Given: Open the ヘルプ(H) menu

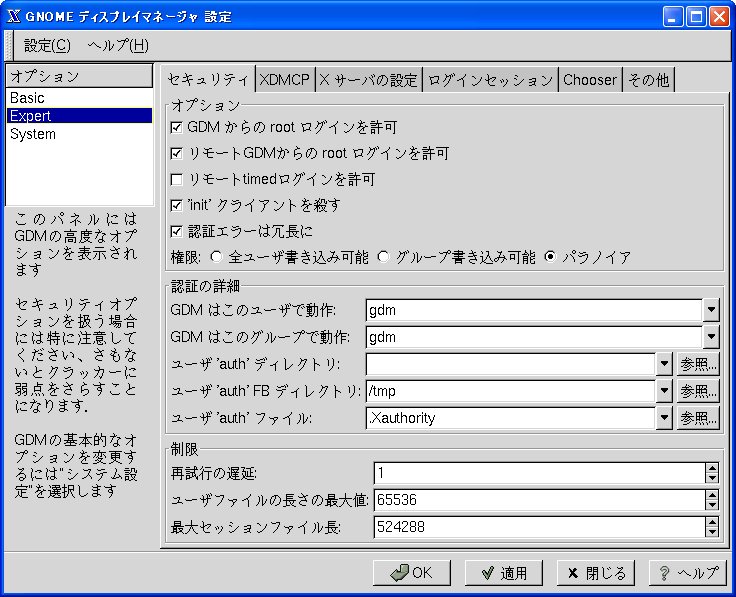Looking at the screenshot, I should pos(118,46).
